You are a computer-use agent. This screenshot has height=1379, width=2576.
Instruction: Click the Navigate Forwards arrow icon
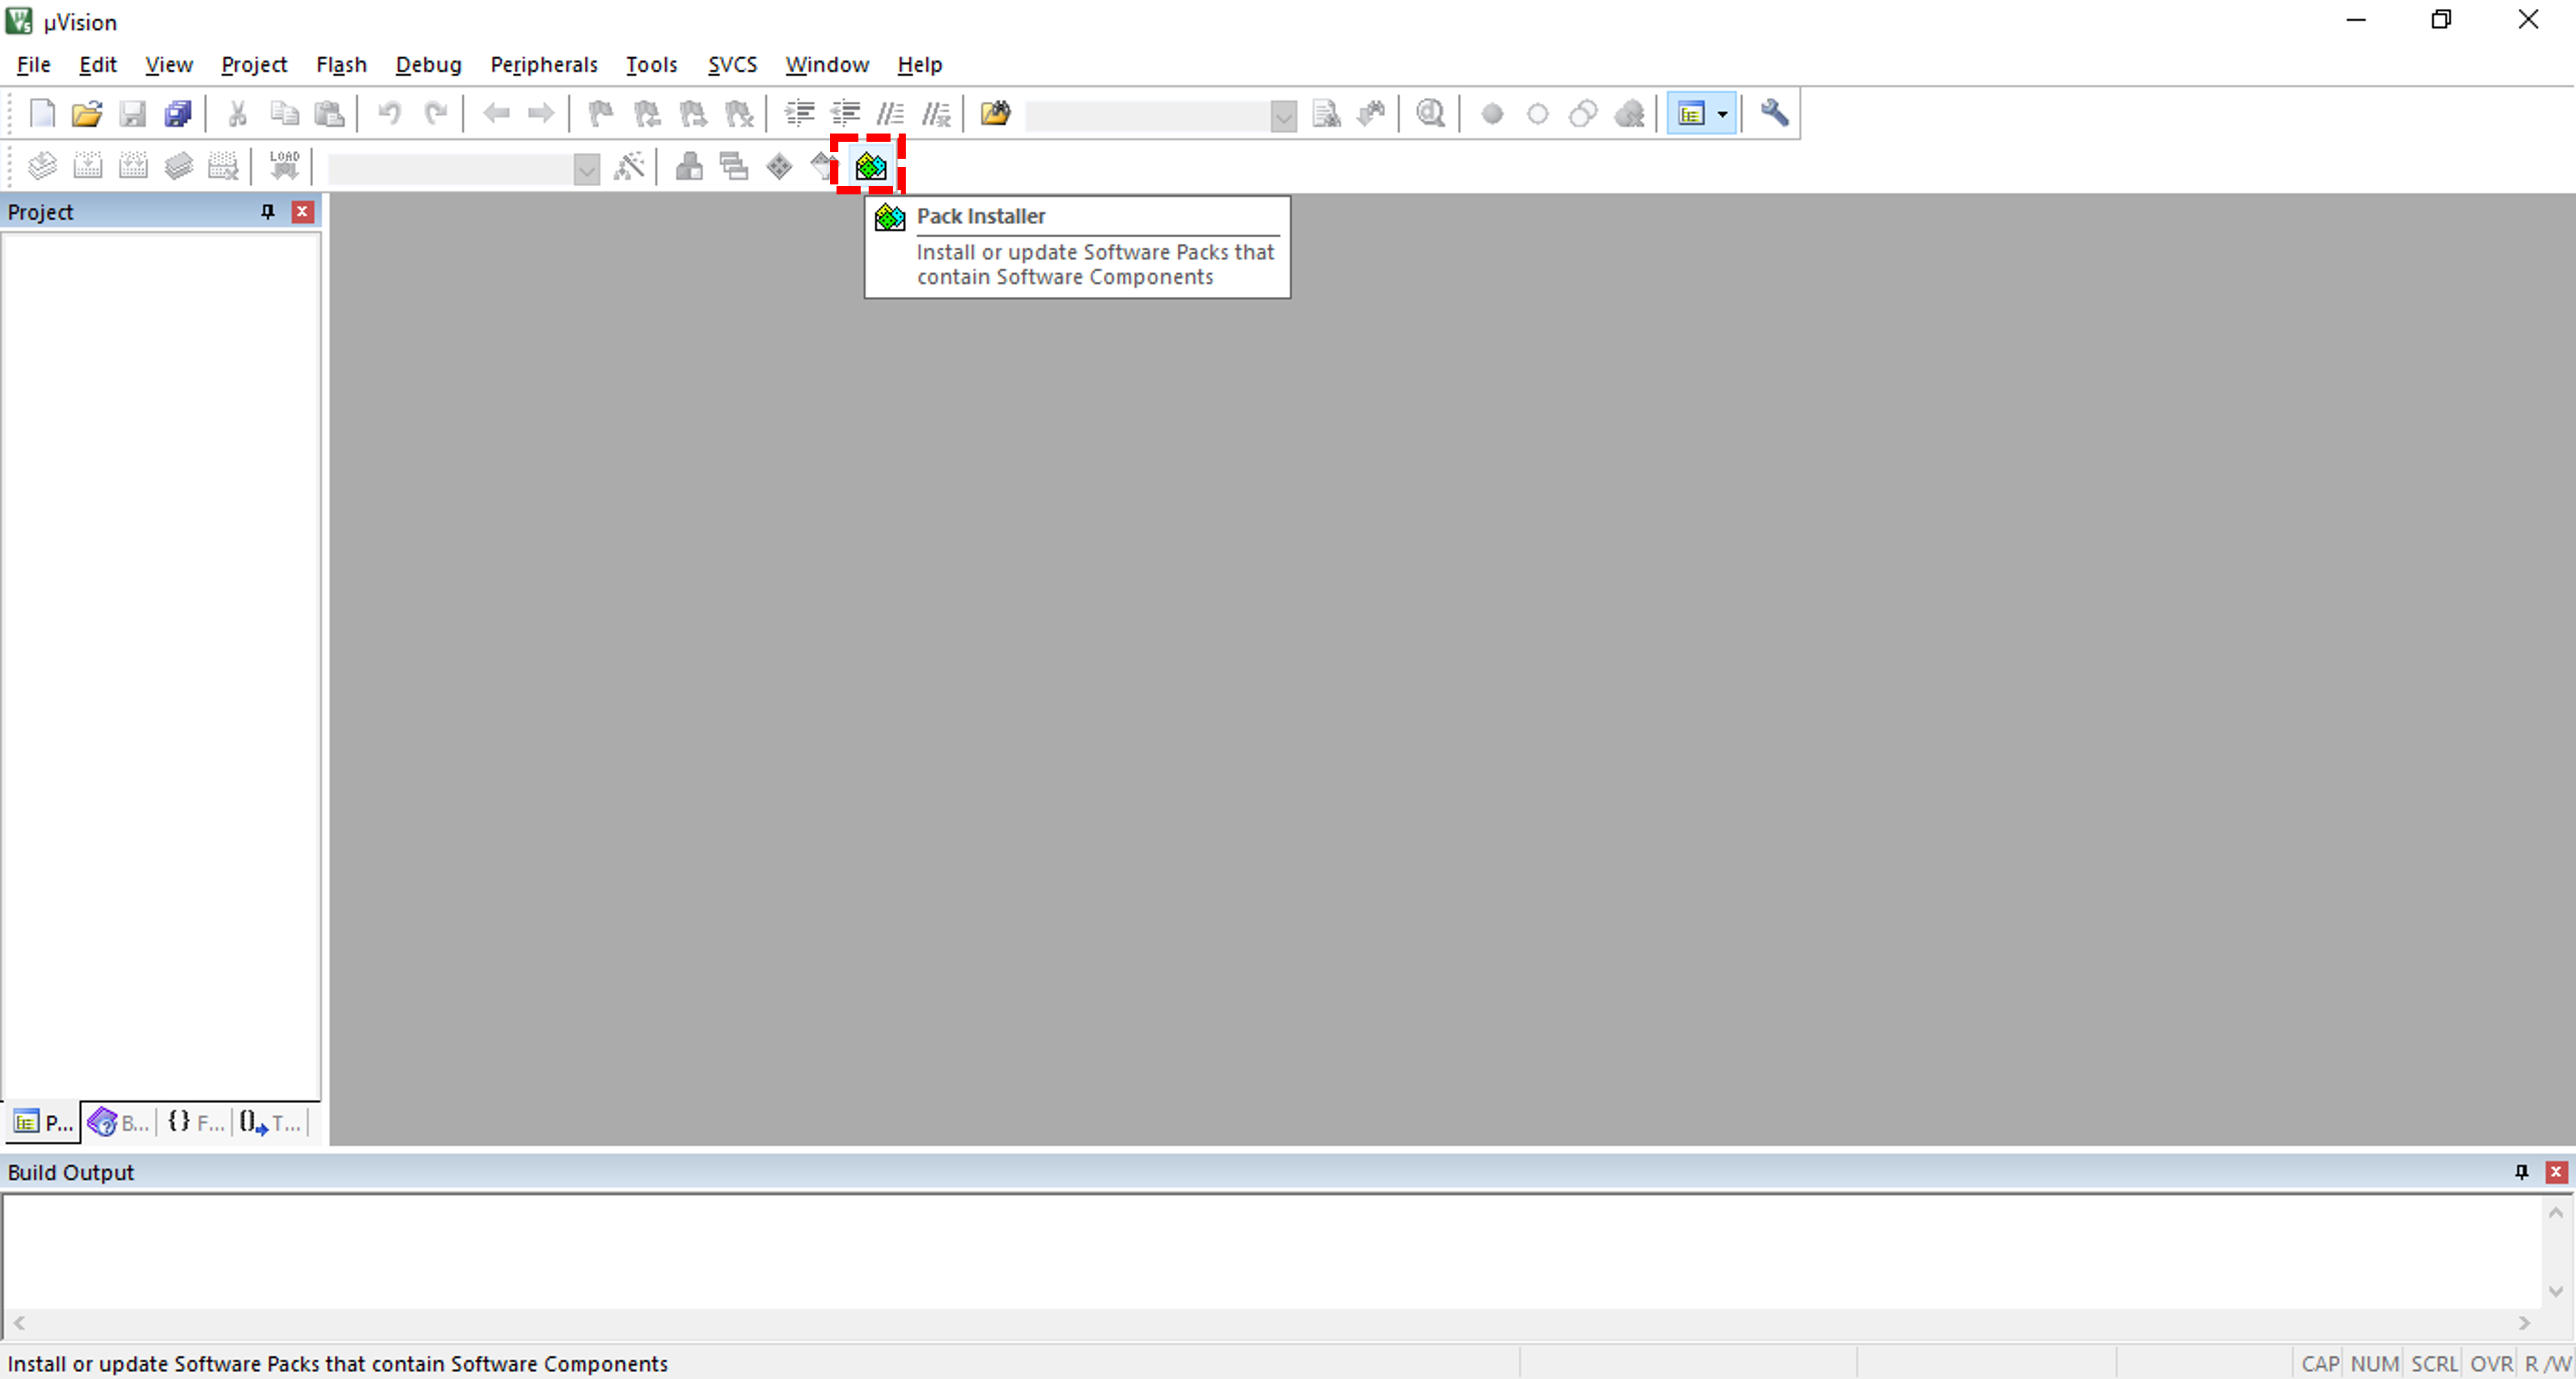click(541, 114)
